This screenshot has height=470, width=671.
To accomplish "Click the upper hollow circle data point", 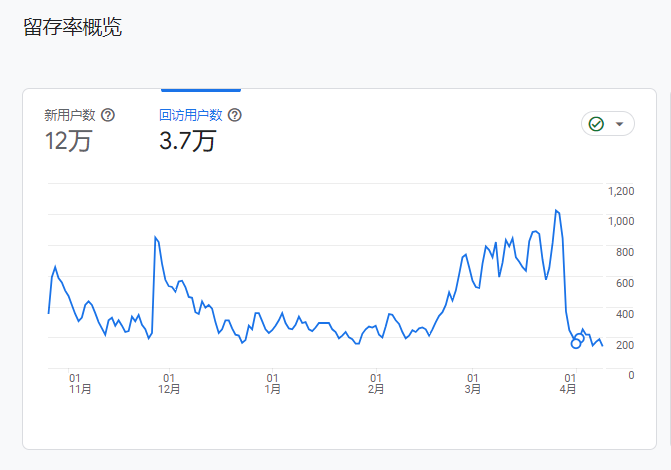I will 580,338.
